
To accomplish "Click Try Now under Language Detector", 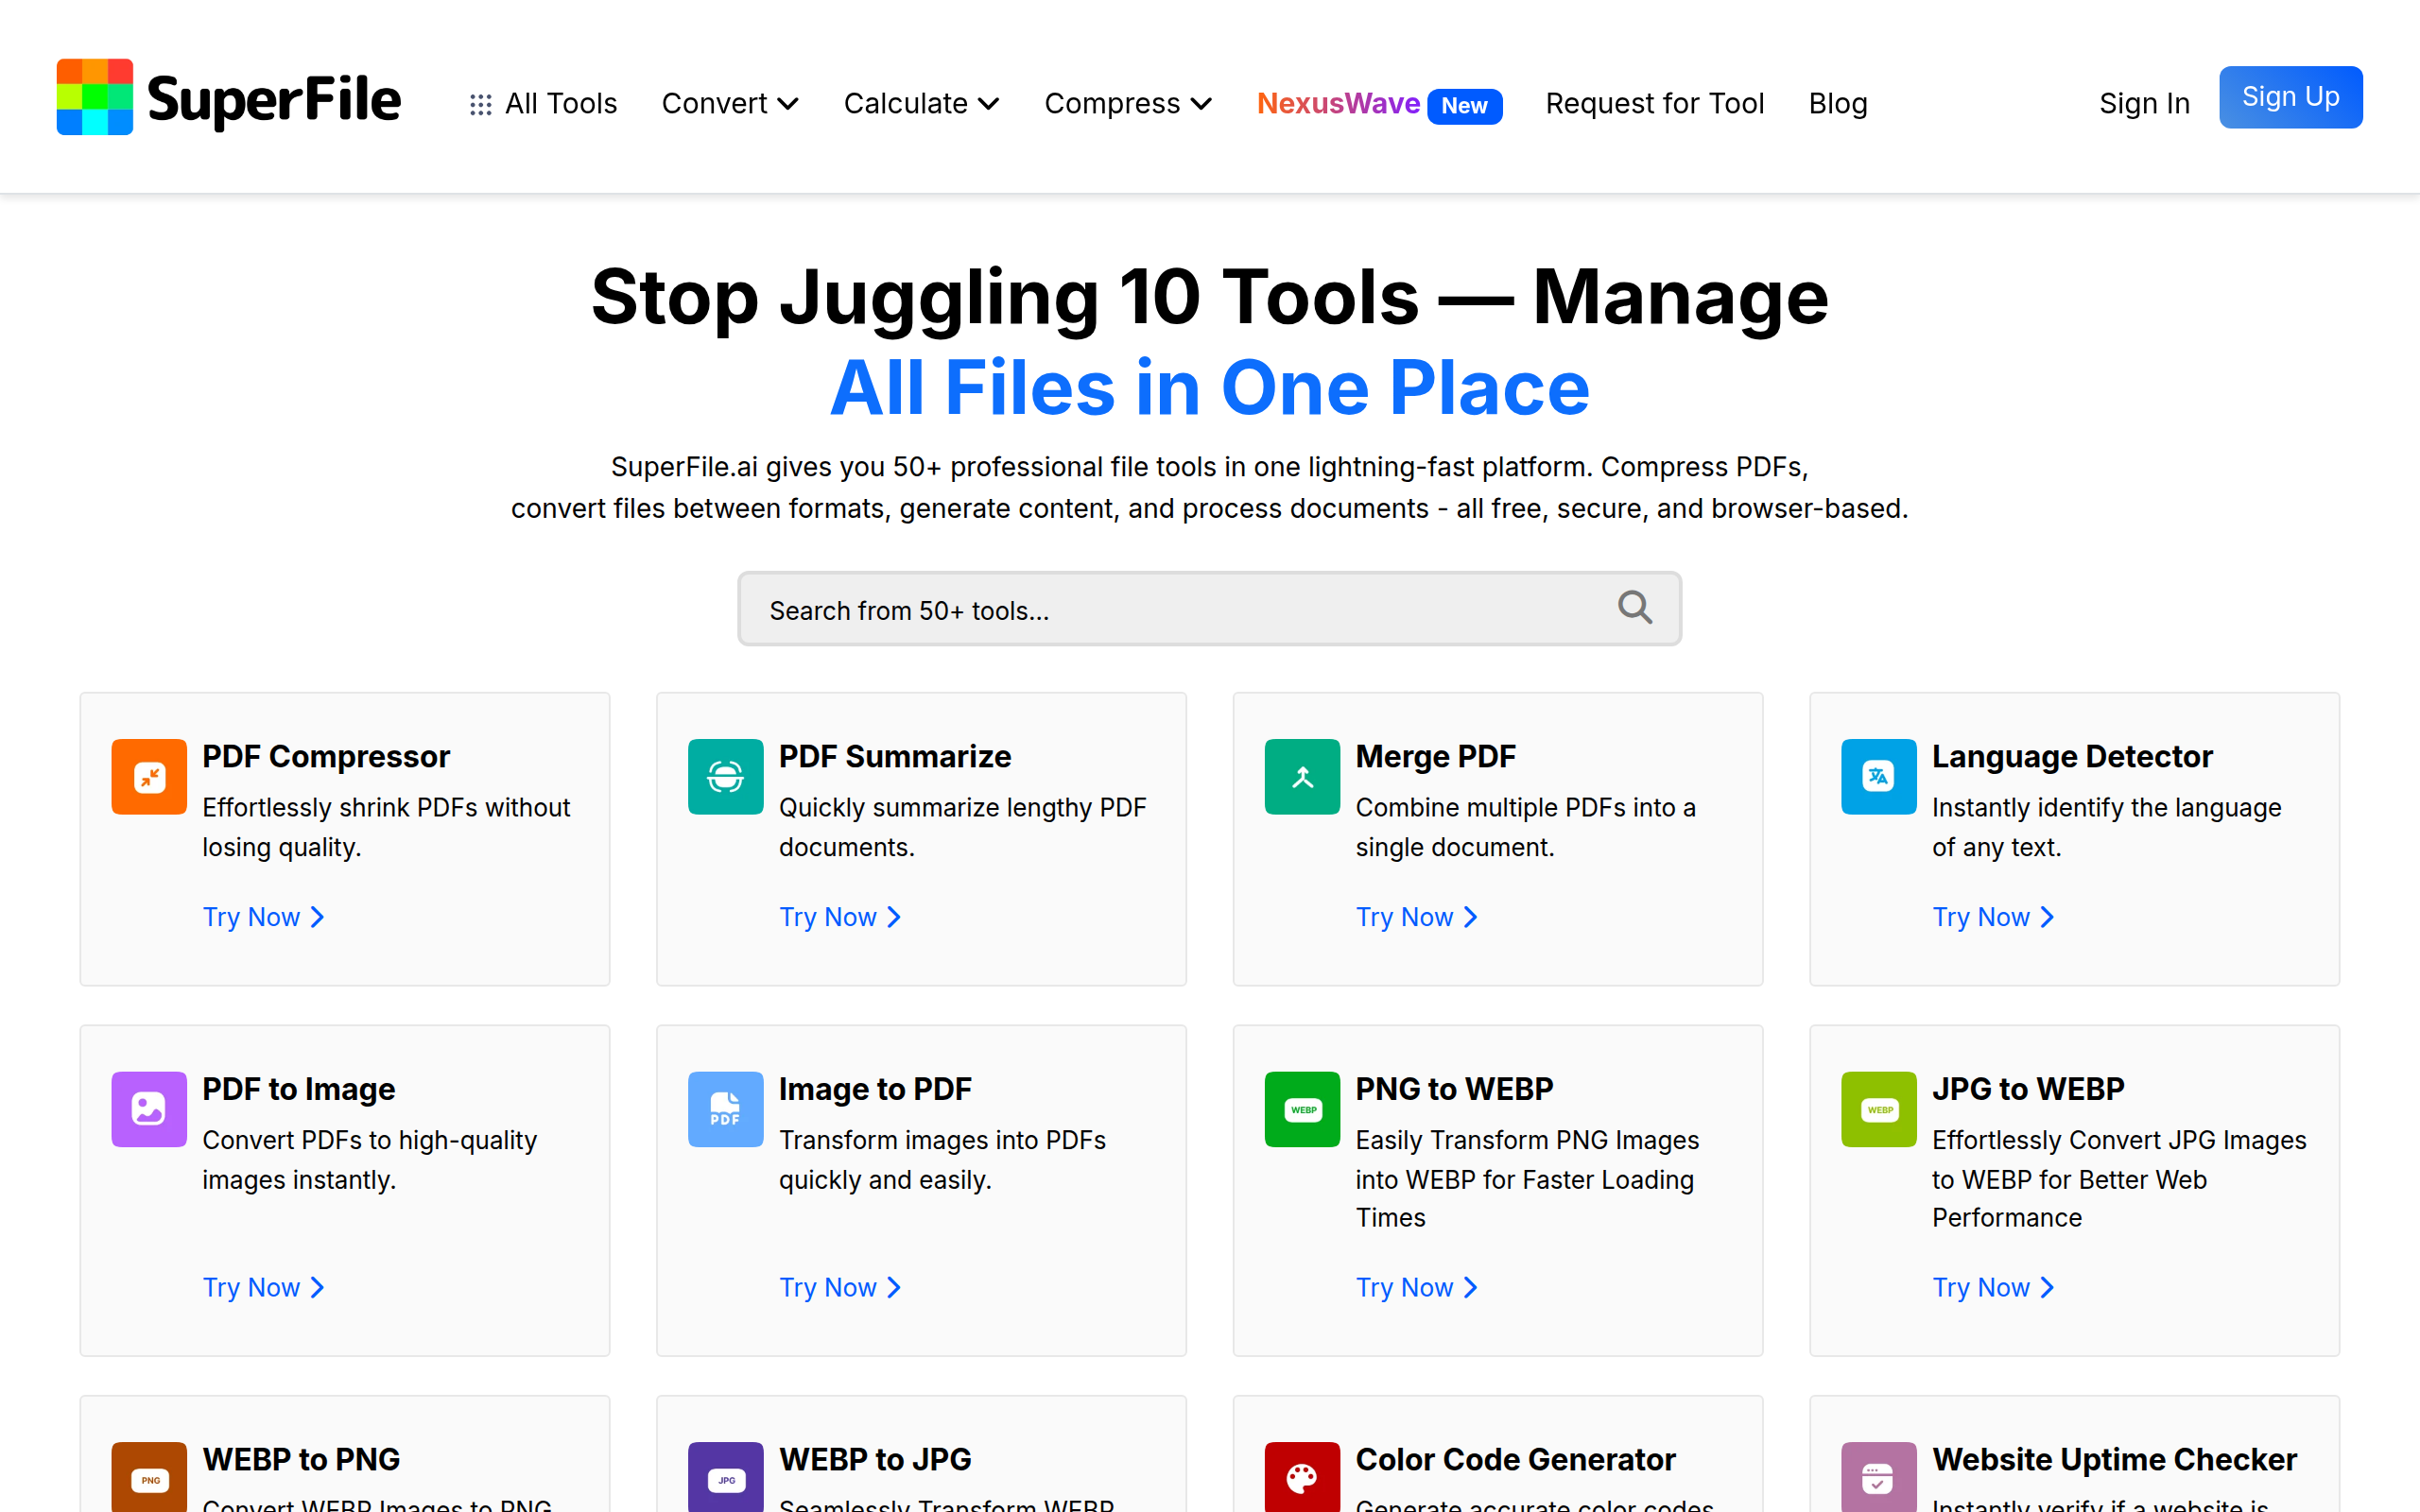I will [1993, 917].
